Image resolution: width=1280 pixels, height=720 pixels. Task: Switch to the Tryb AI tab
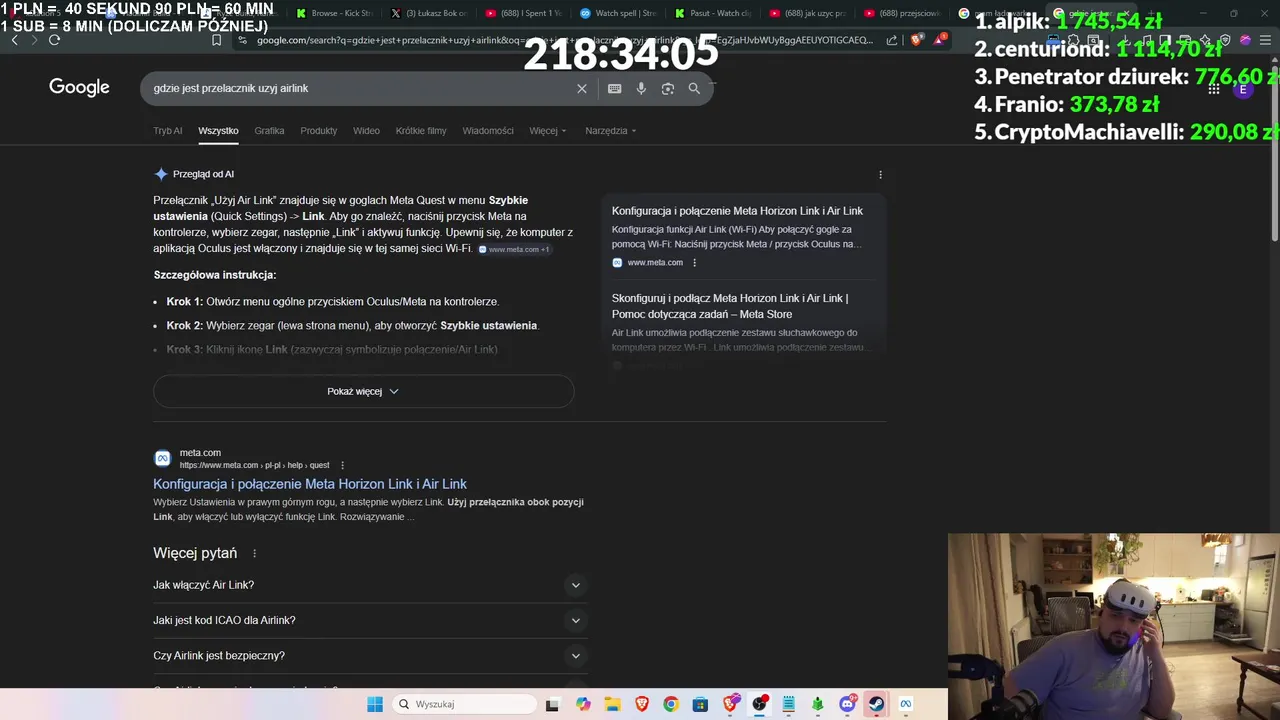coord(168,131)
